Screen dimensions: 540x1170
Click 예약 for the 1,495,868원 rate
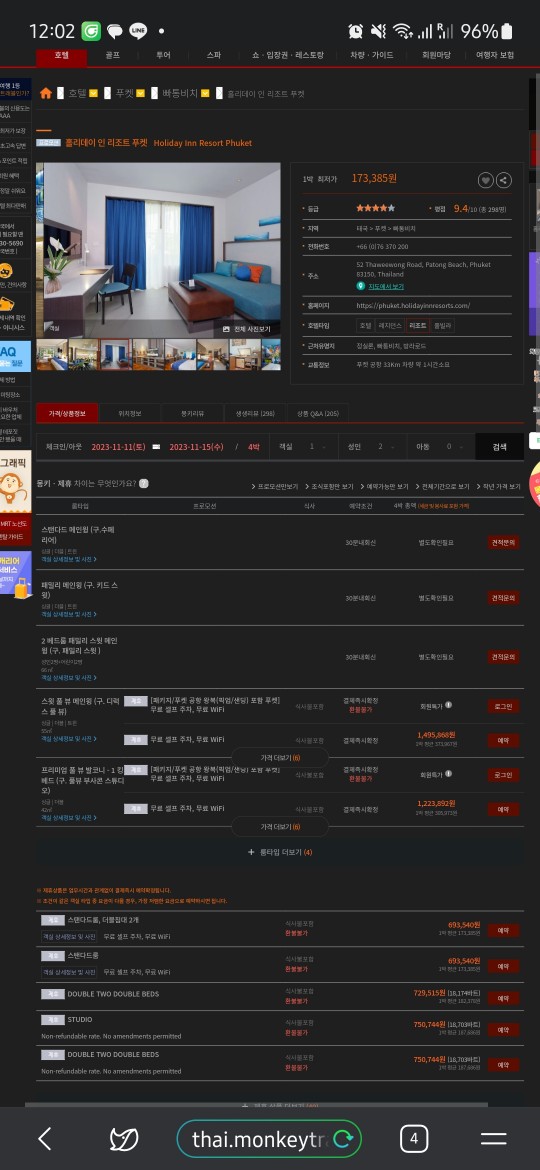[x=503, y=740]
